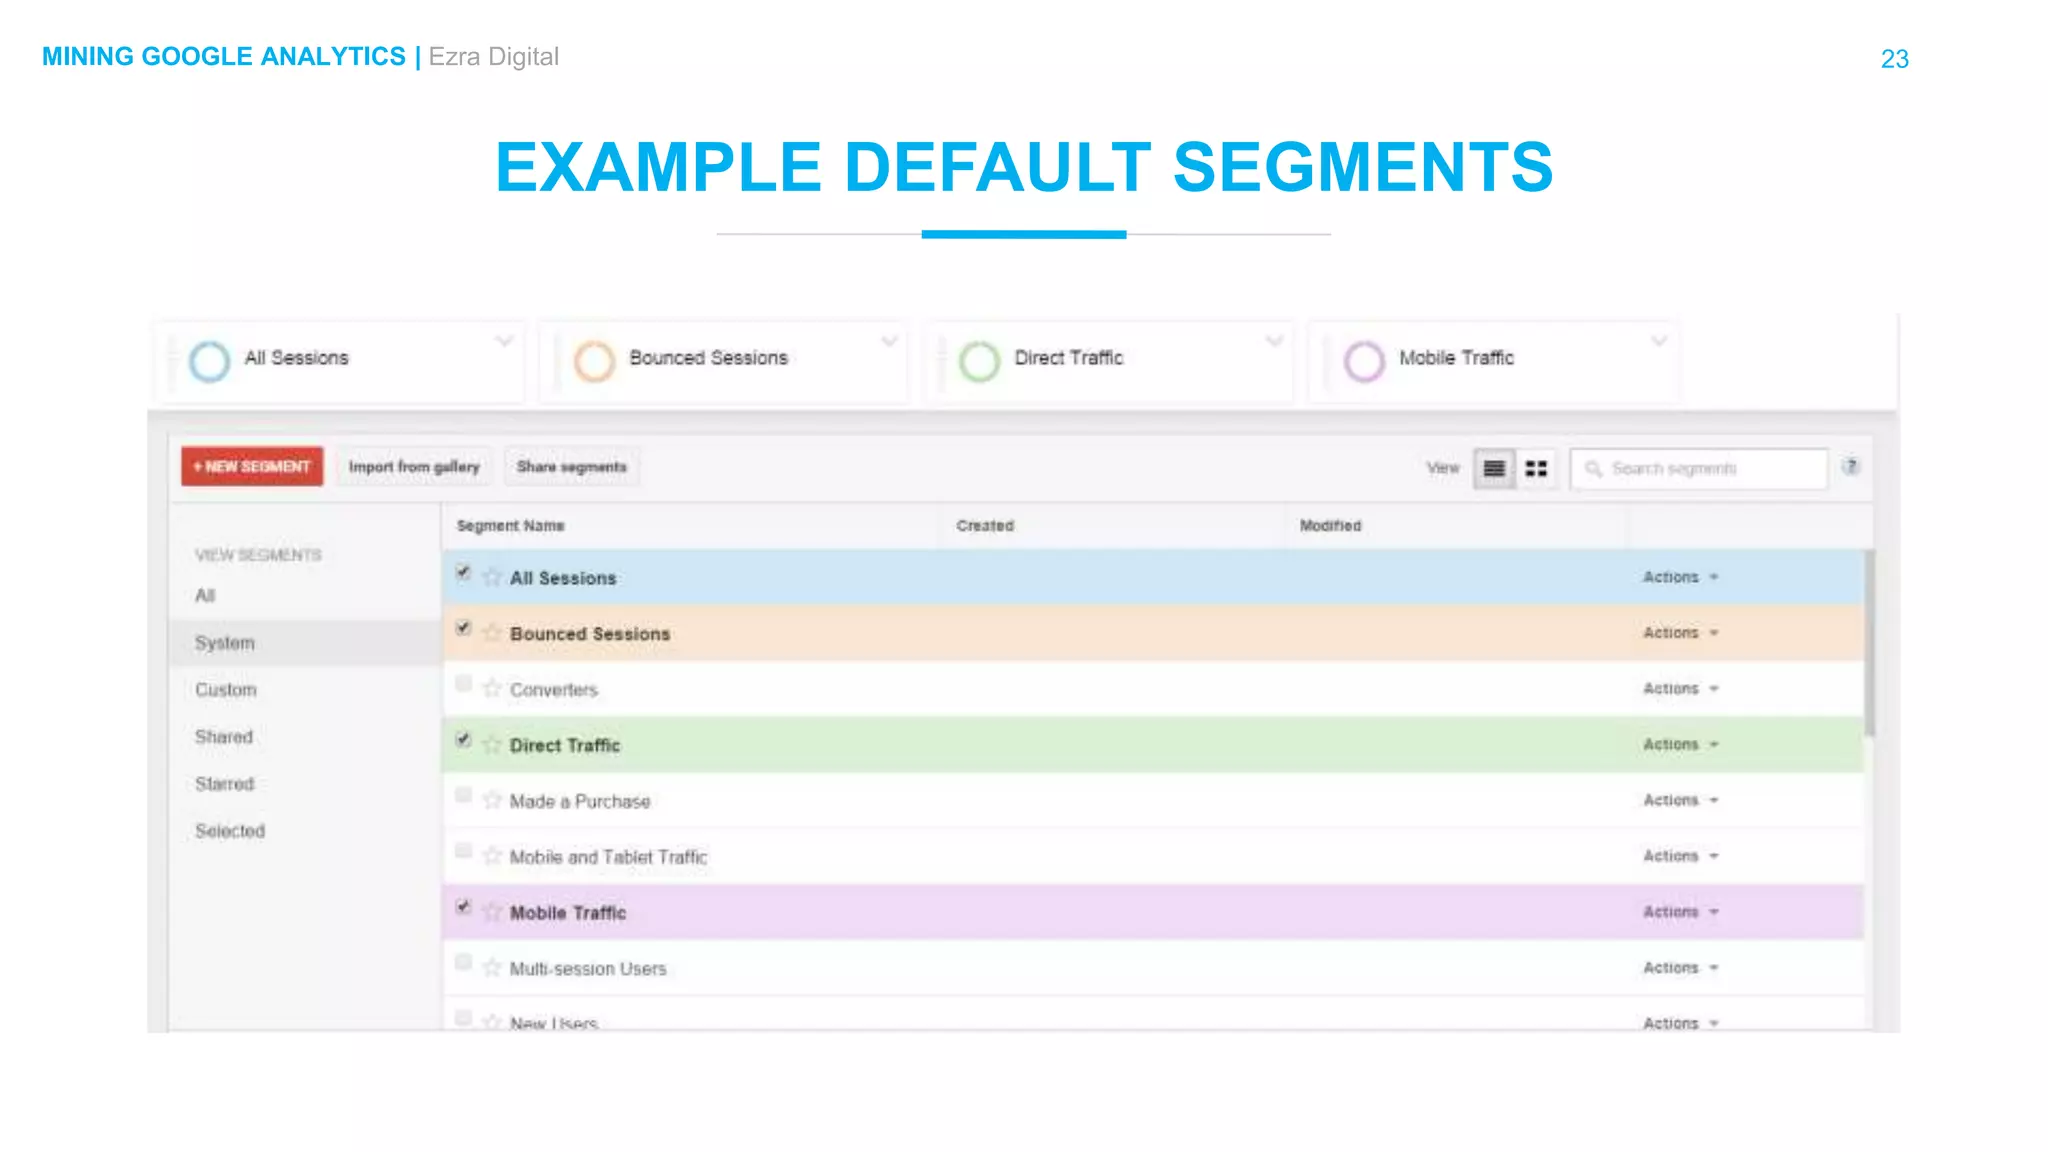Select Custom segments in sidebar
2048x1152 pixels.
pyautogui.click(x=226, y=690)
